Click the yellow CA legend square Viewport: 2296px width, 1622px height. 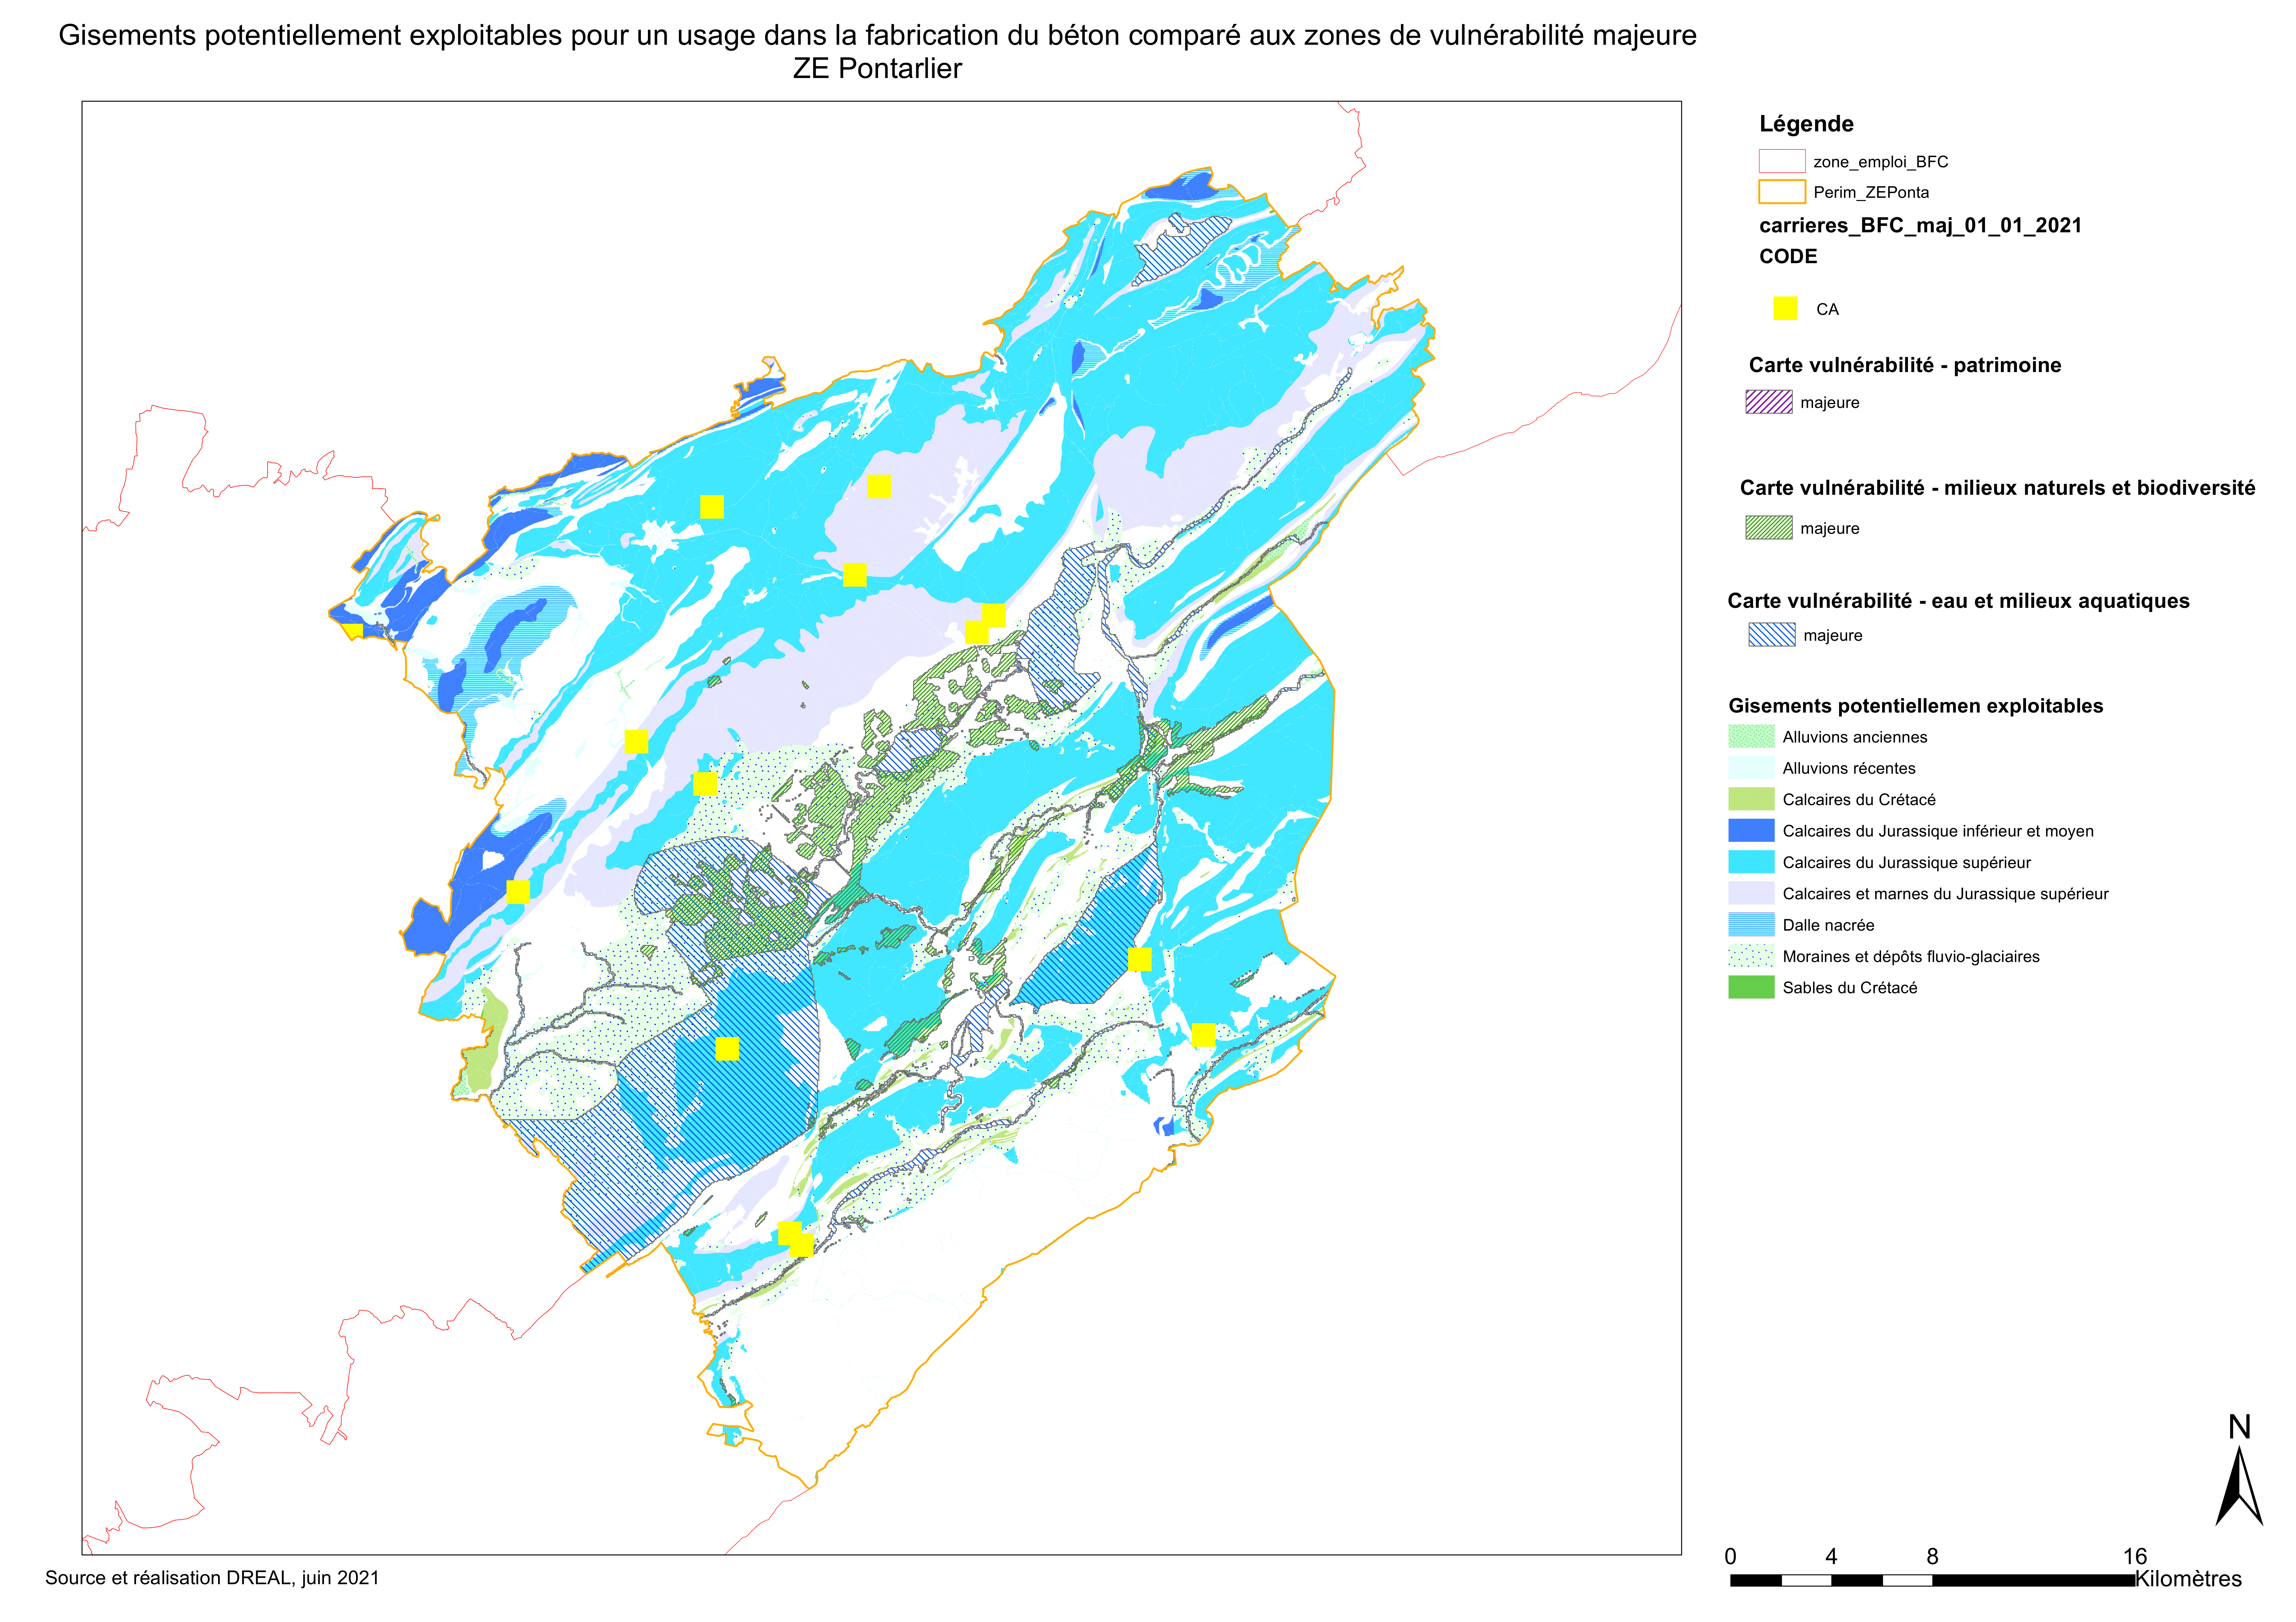coord(1785,308)
